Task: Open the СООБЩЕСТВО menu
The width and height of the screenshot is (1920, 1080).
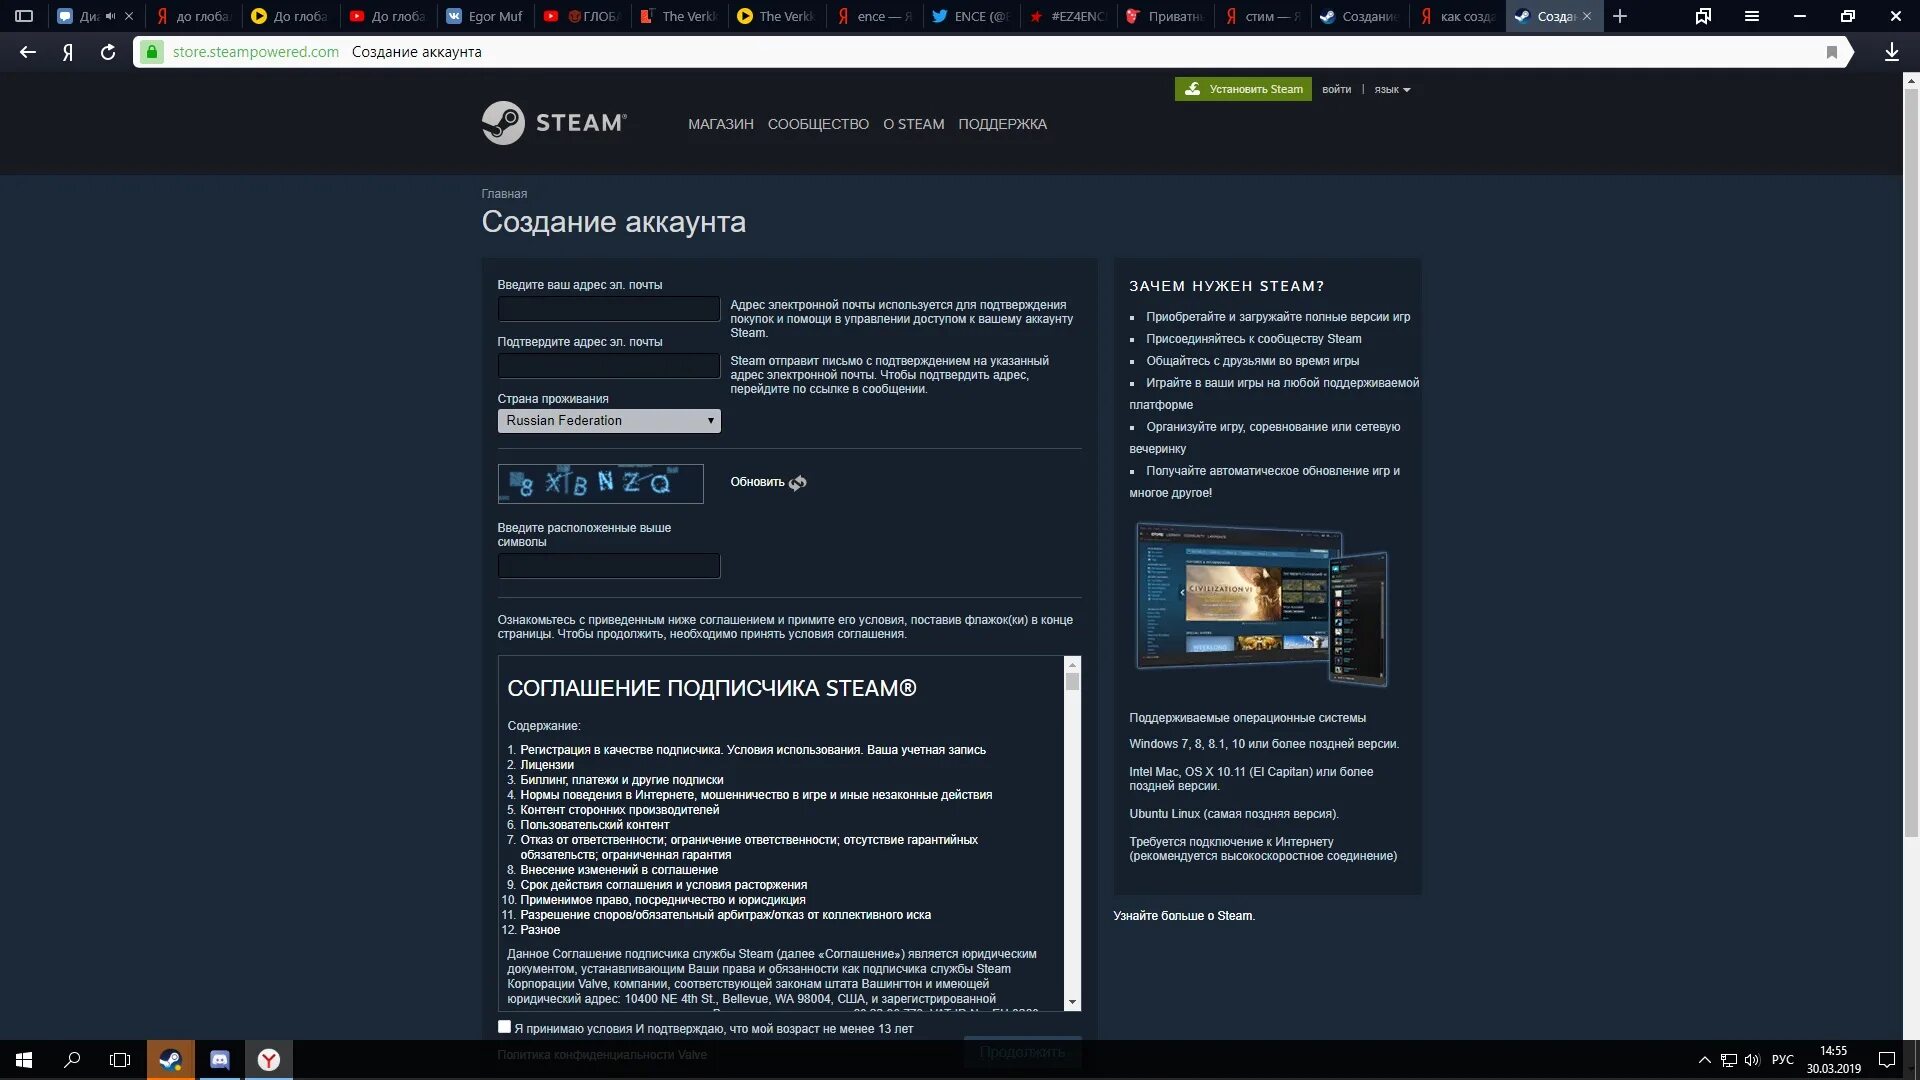Action: tap(818, 124)
